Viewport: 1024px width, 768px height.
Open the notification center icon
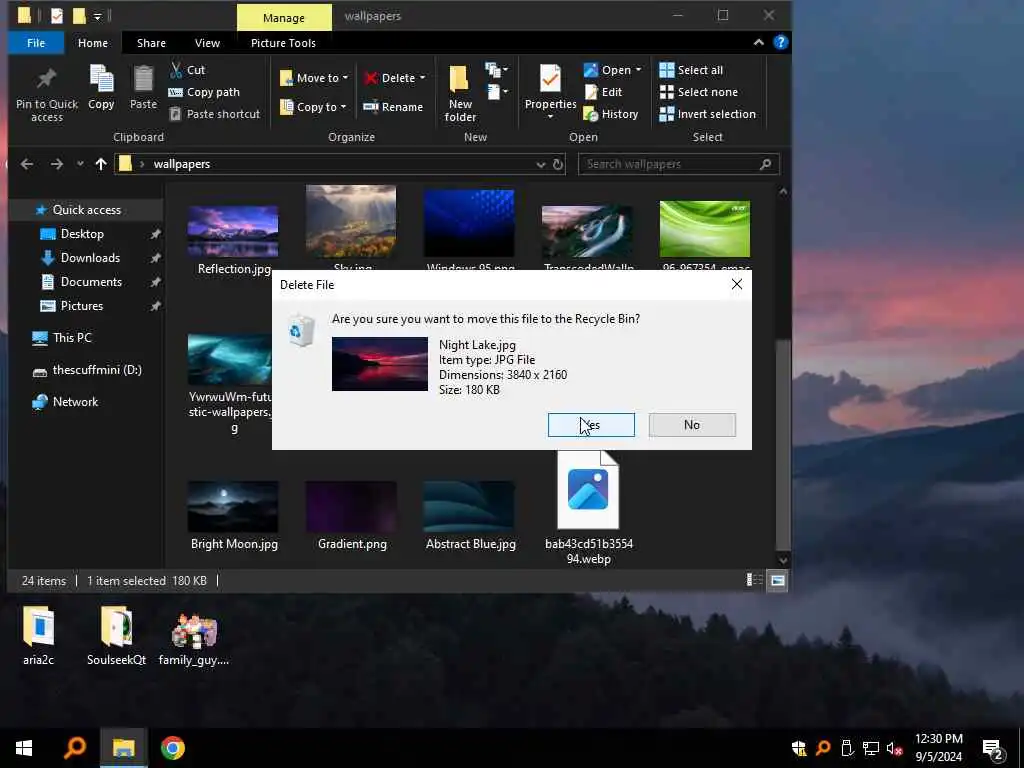tap(993, 749)
